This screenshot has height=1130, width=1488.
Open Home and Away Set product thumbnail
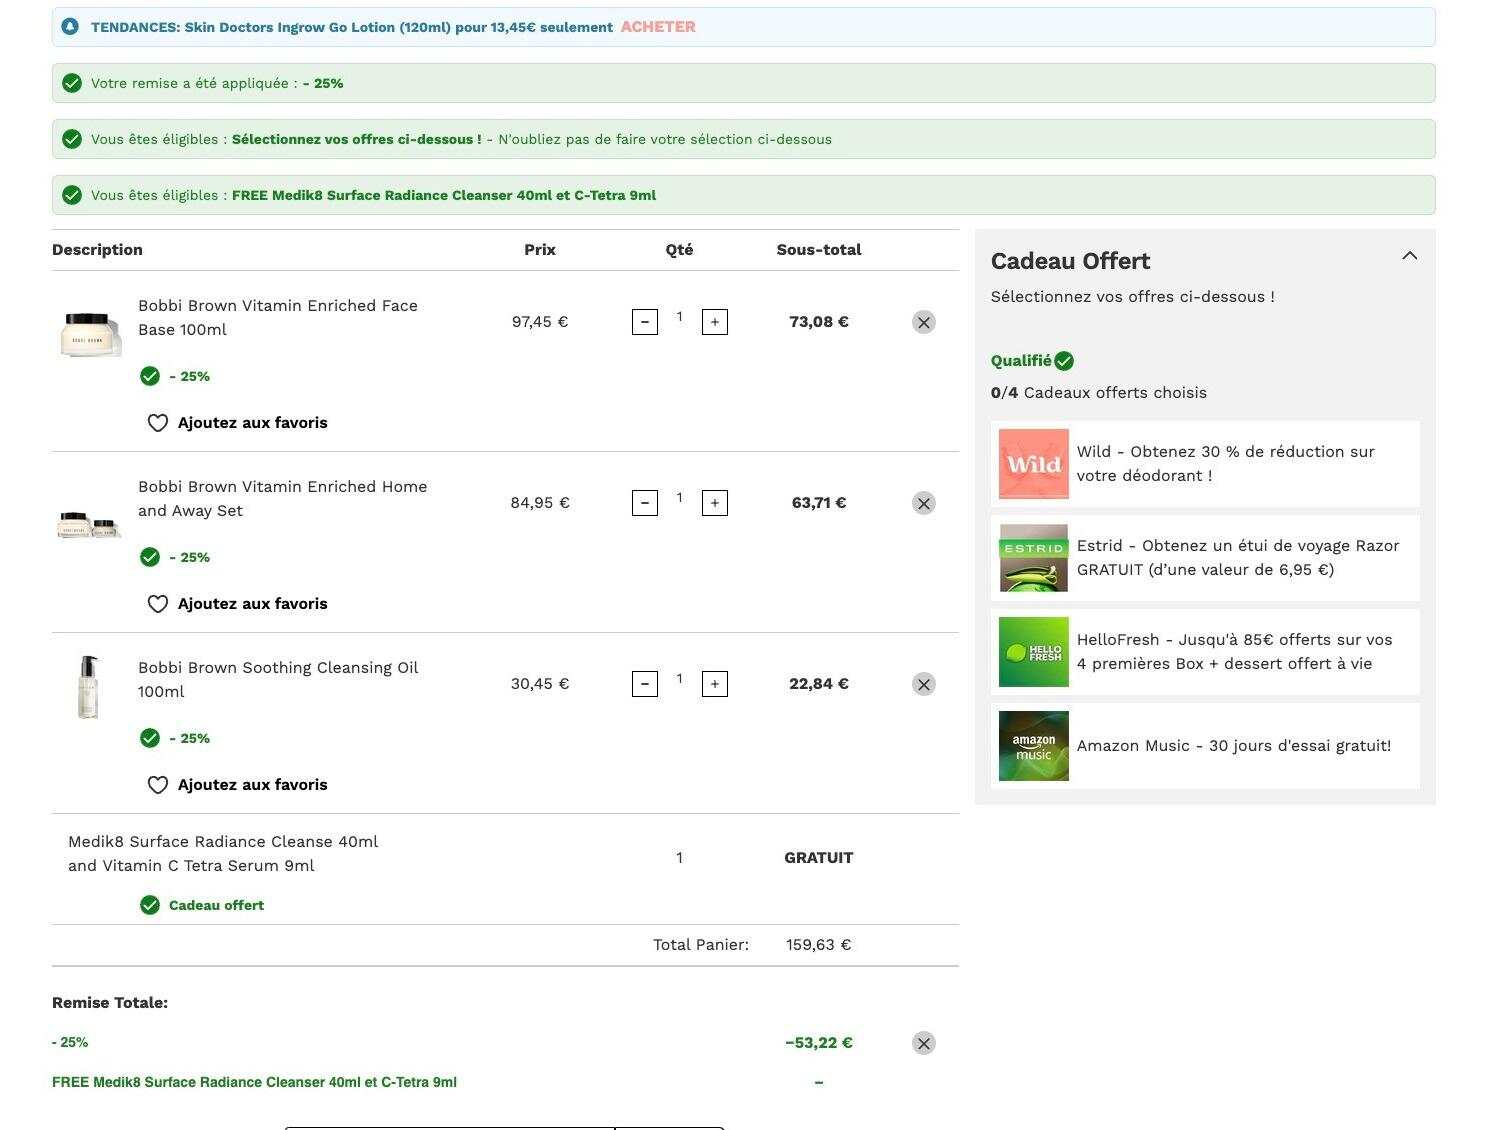(x=90, y=524)
